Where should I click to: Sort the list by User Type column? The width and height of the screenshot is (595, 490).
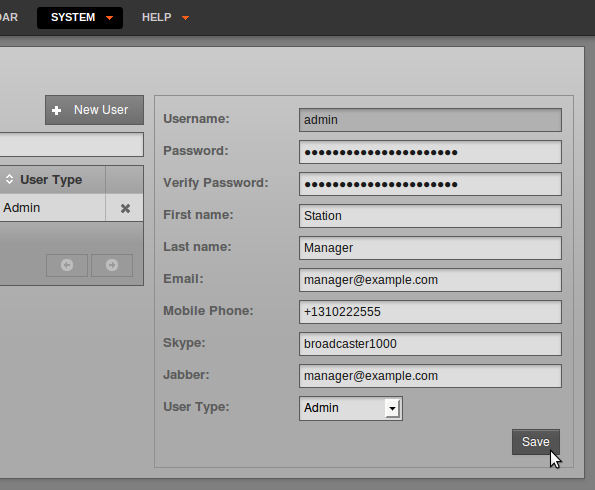pyautogui.click(x=52, y=180)
